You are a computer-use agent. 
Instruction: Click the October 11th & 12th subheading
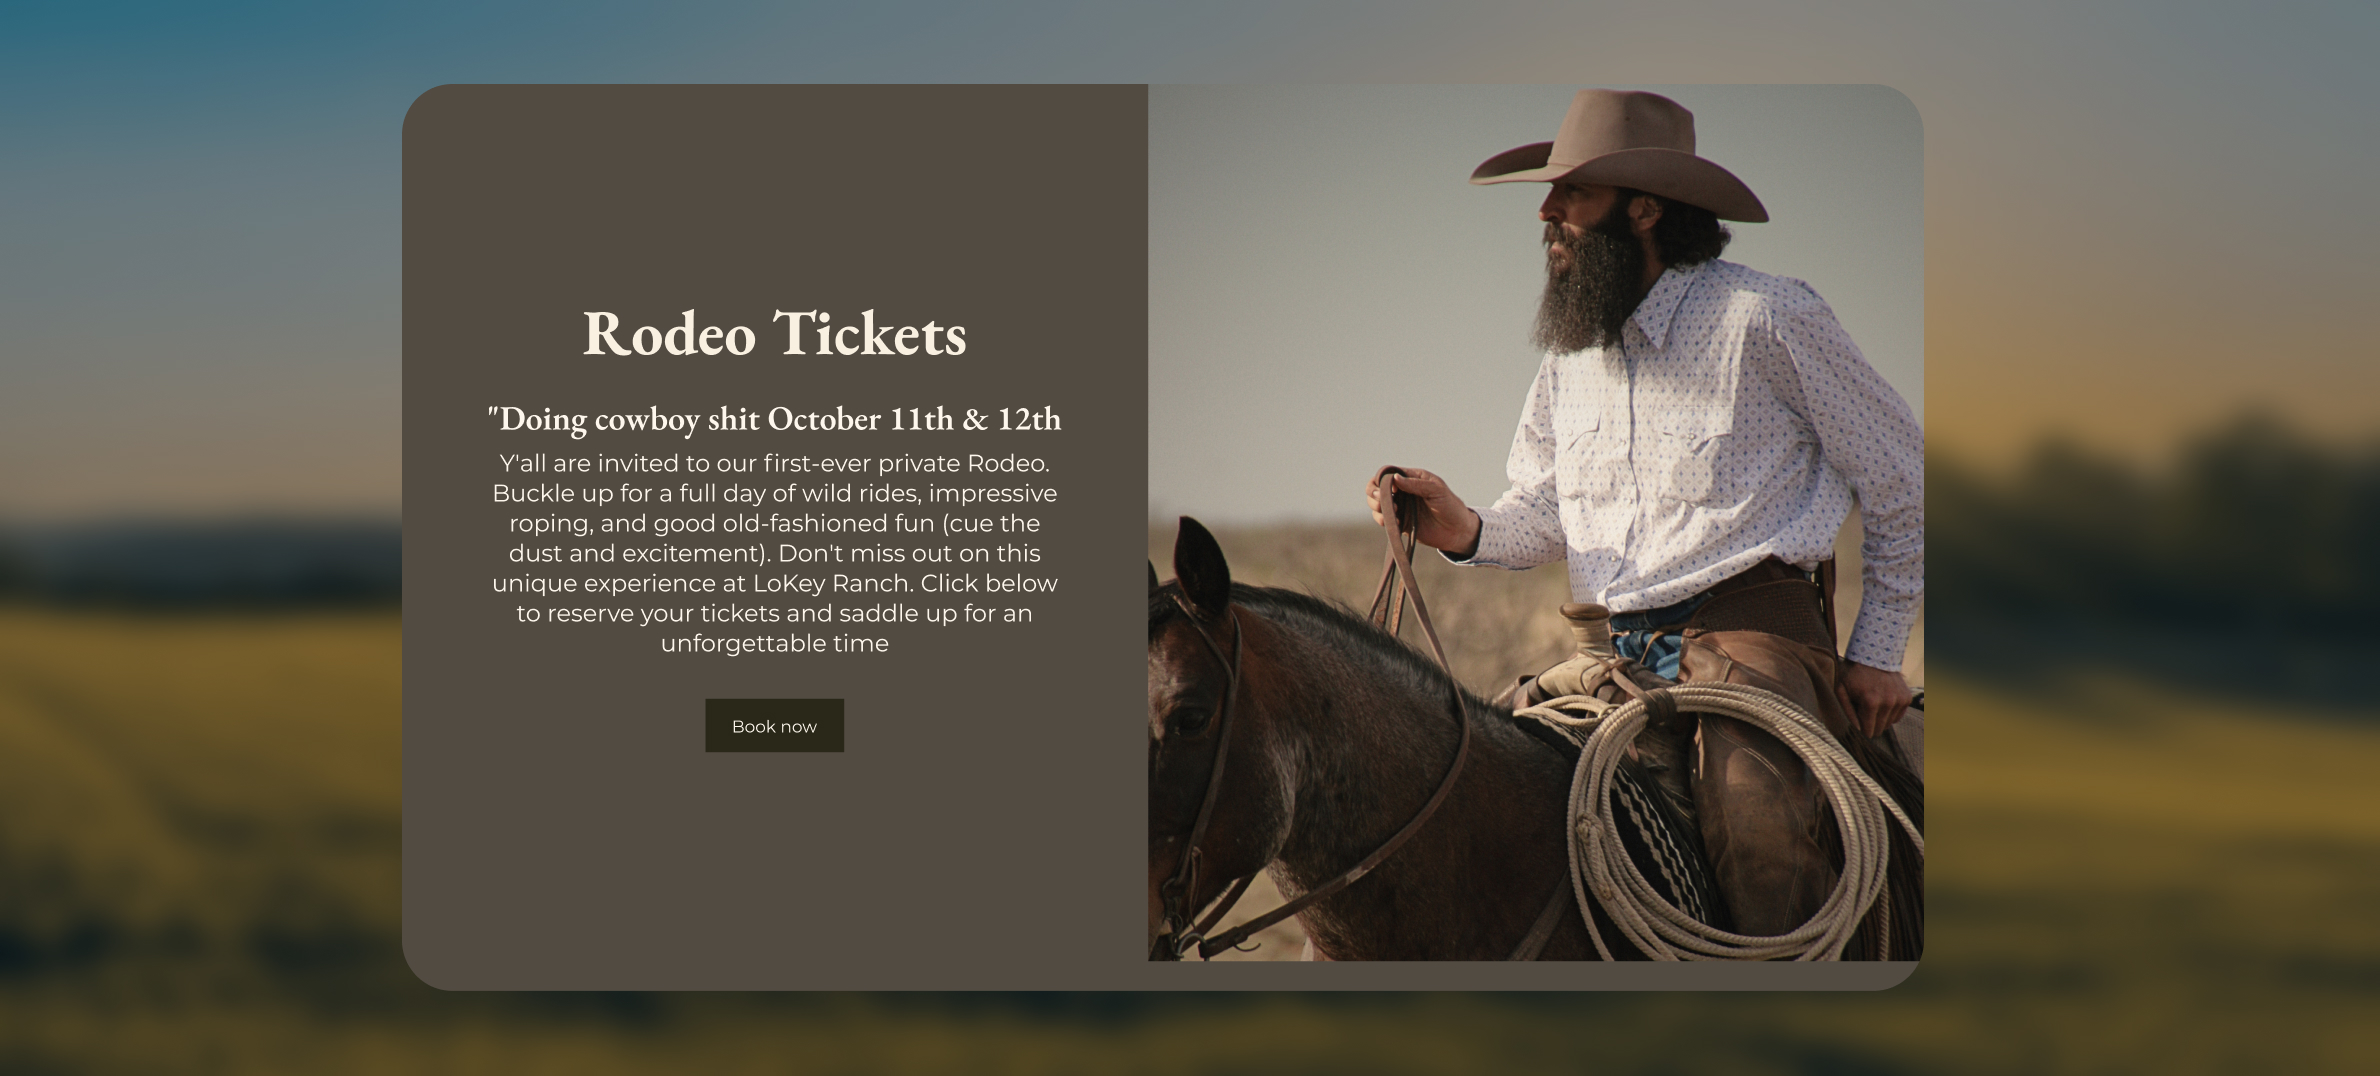coord(774,418)
